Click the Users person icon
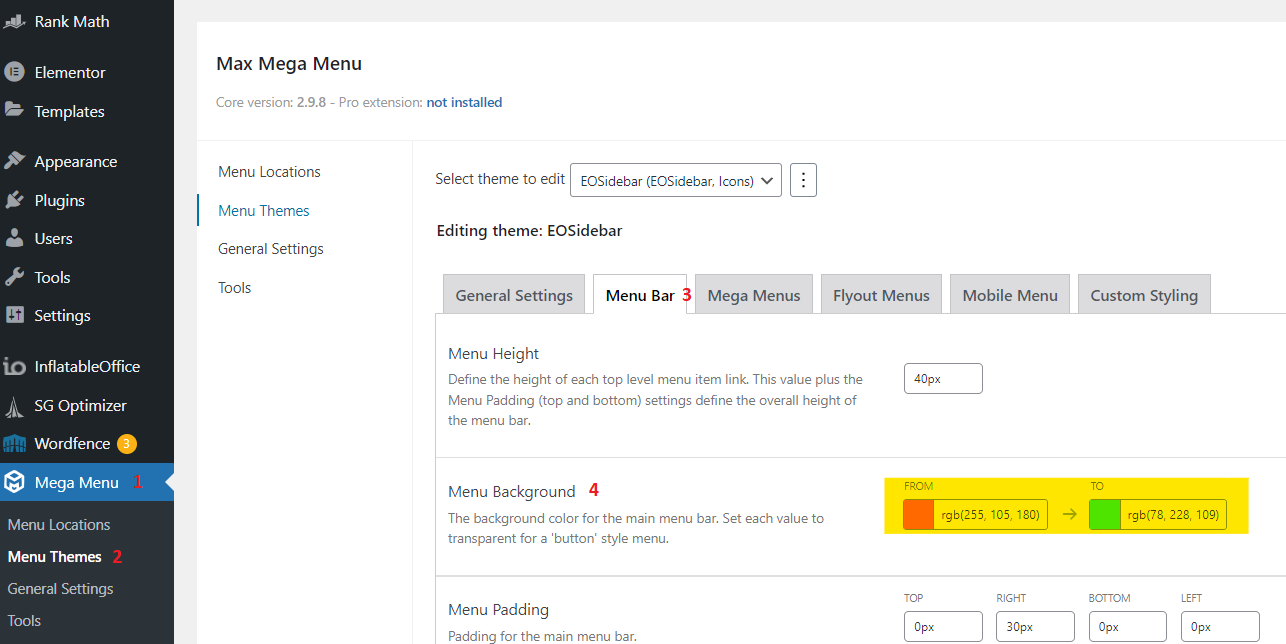This screenshot has height=644, width=1286. pos(14,238)
